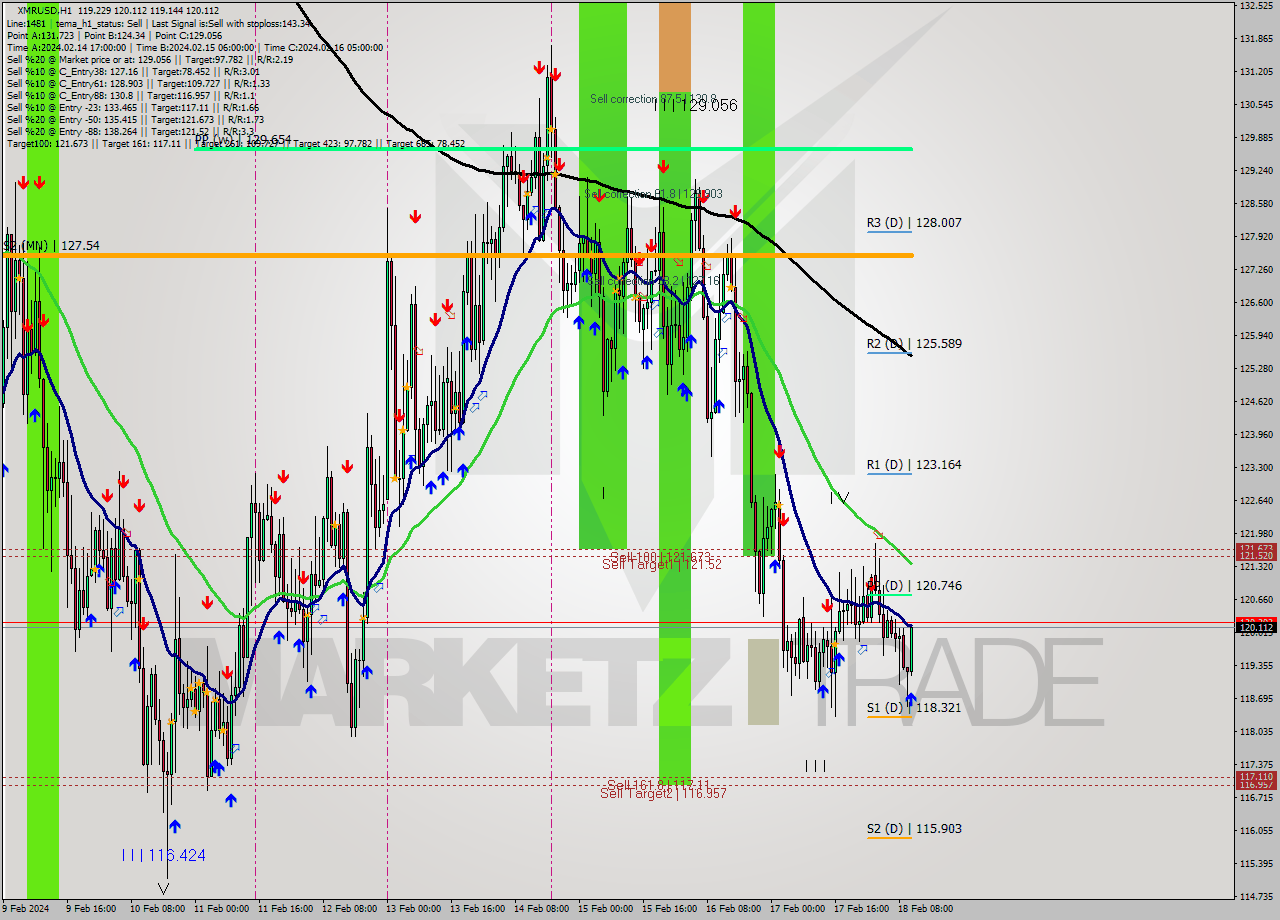Click the 13 Feb 00:00 time label
Viewport: 1280px width, 920px height.
pyautogui.click(x=414, y=909)
